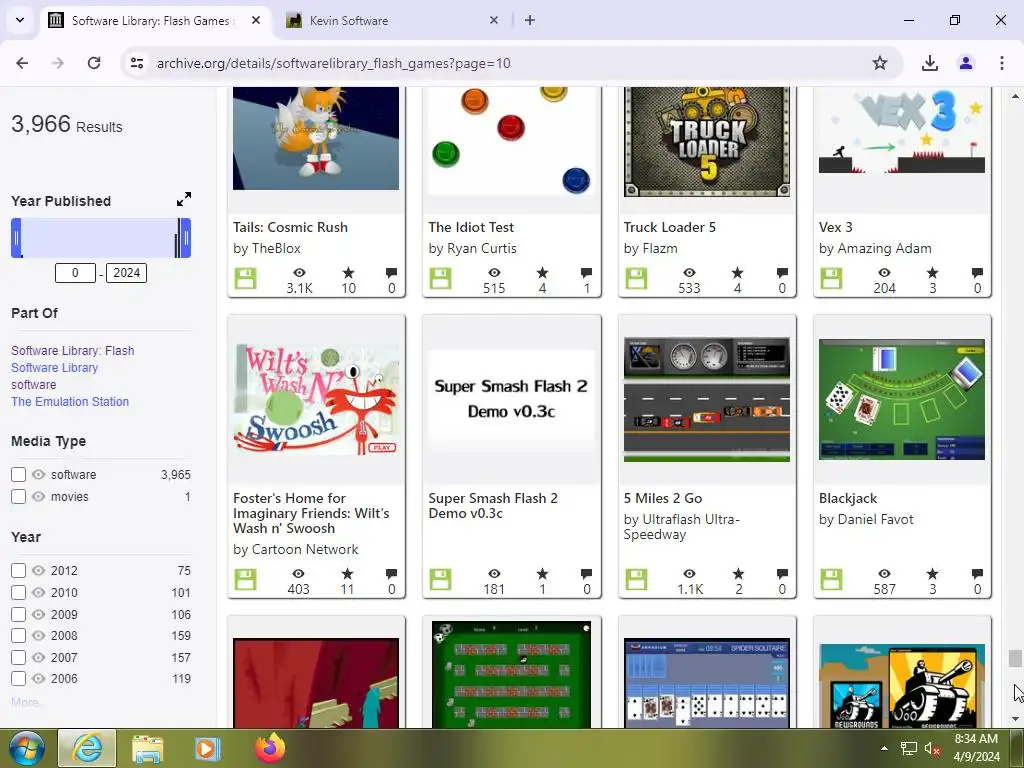
Task: Click the favorites star on Tails: Cosmic Rush
Action: click(x=348, y=272)
